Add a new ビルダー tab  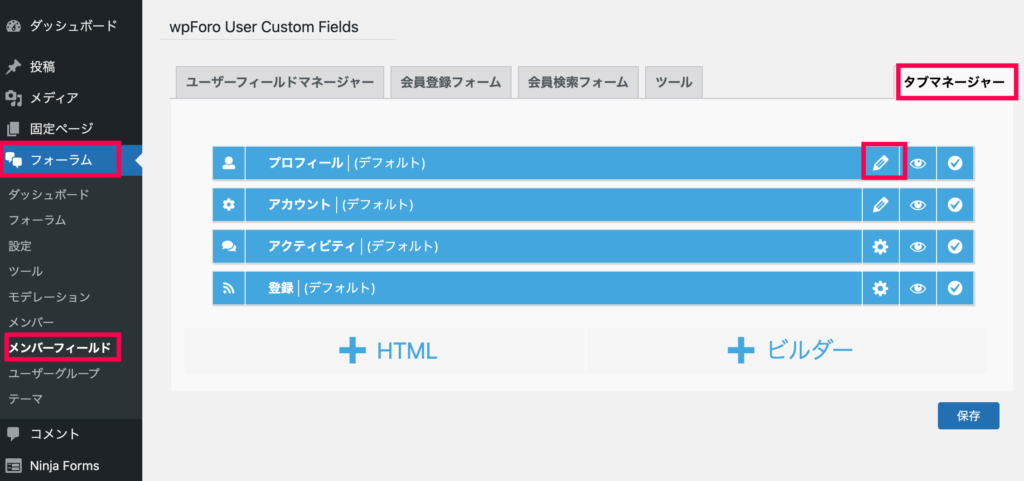point(786,350)
